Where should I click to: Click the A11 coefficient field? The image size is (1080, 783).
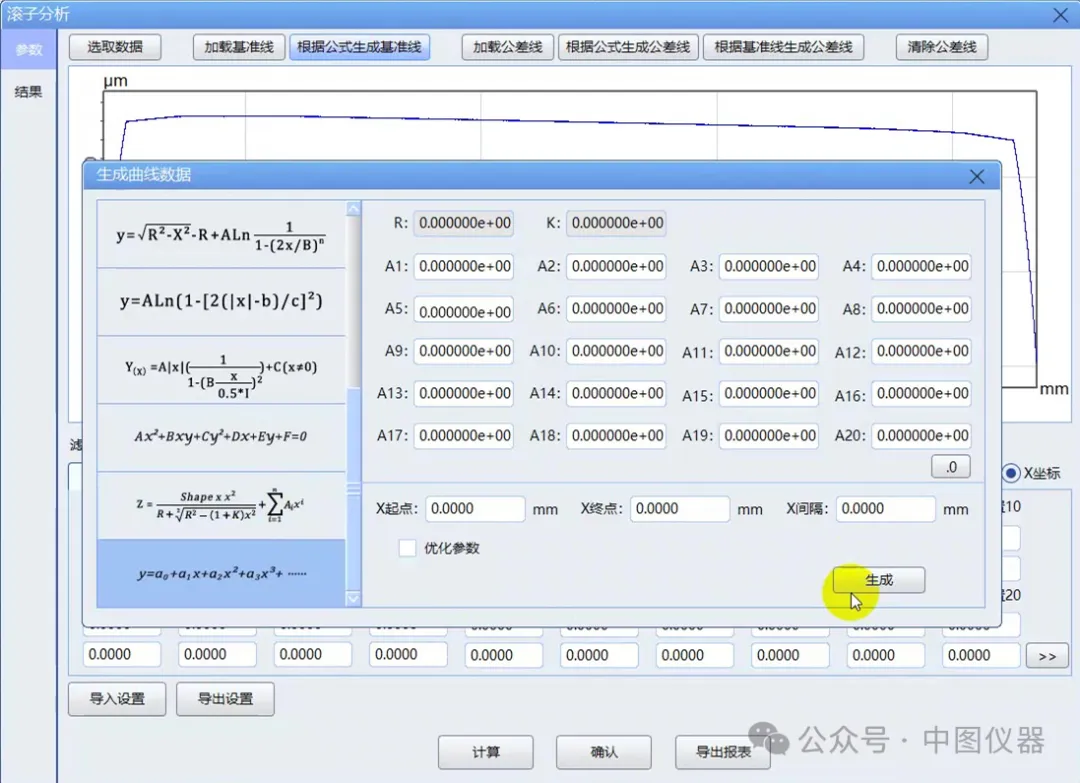[x=769, y=351]
